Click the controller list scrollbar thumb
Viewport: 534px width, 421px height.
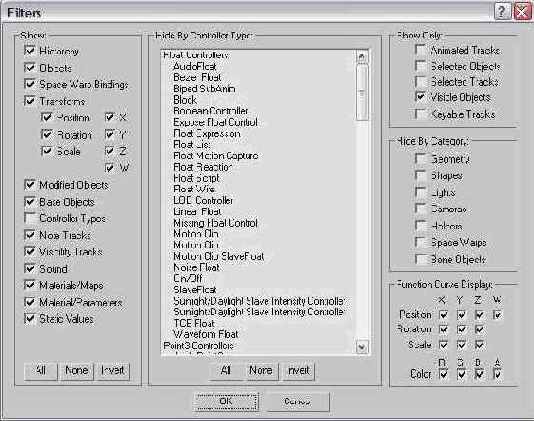click(361, 92)
